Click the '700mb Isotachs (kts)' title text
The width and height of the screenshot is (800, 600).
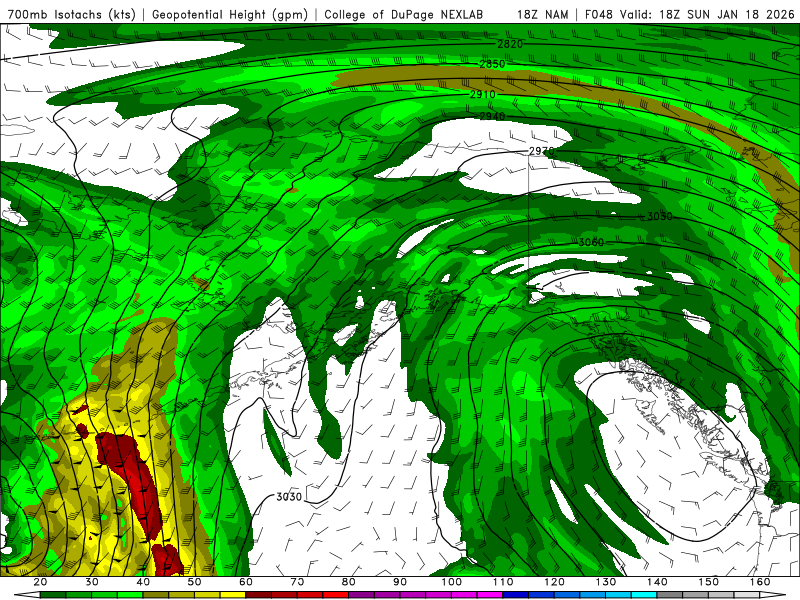(x=71, y=15)
